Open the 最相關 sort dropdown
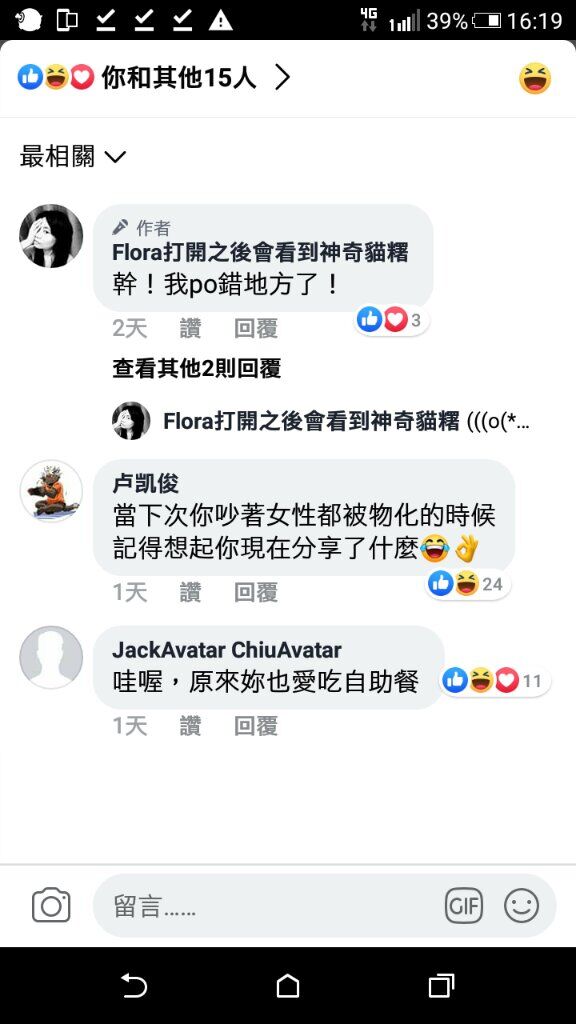The width and height of the screenshot is (576, 1024). (x=72, y=157)
